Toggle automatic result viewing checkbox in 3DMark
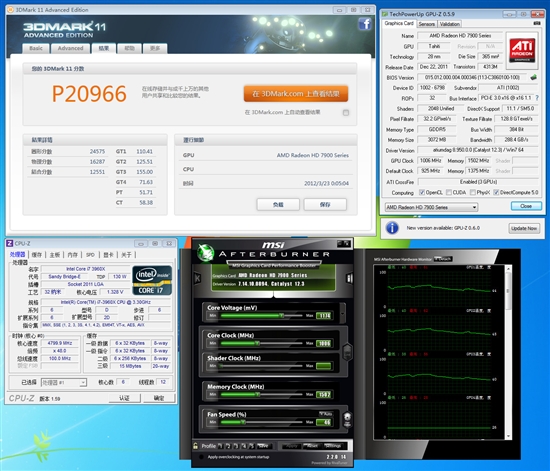 [346, 113]
